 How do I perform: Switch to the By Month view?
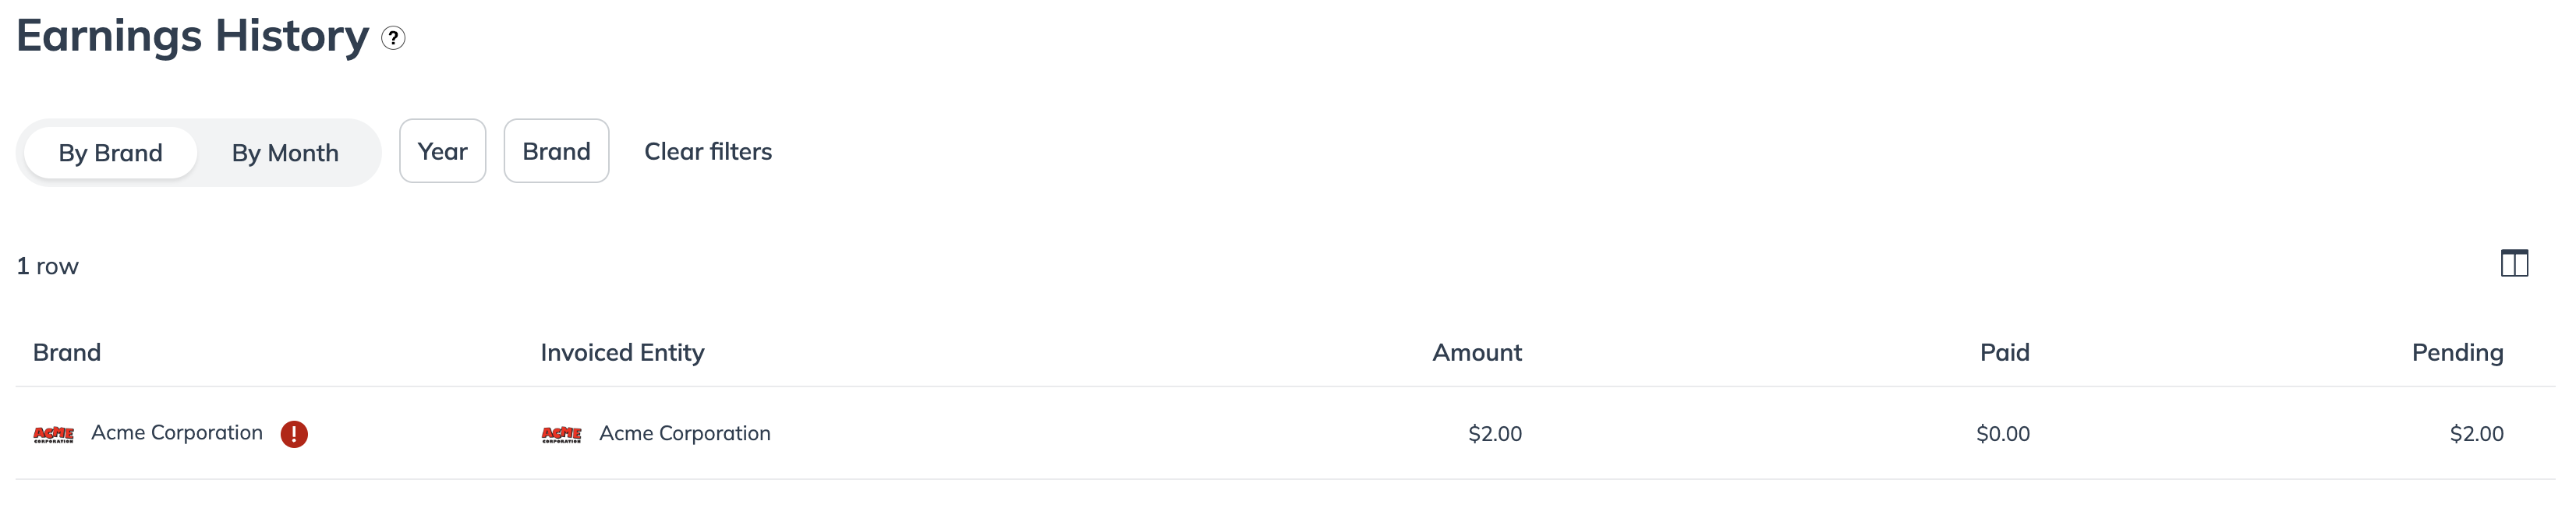click(x=285, y=153)
